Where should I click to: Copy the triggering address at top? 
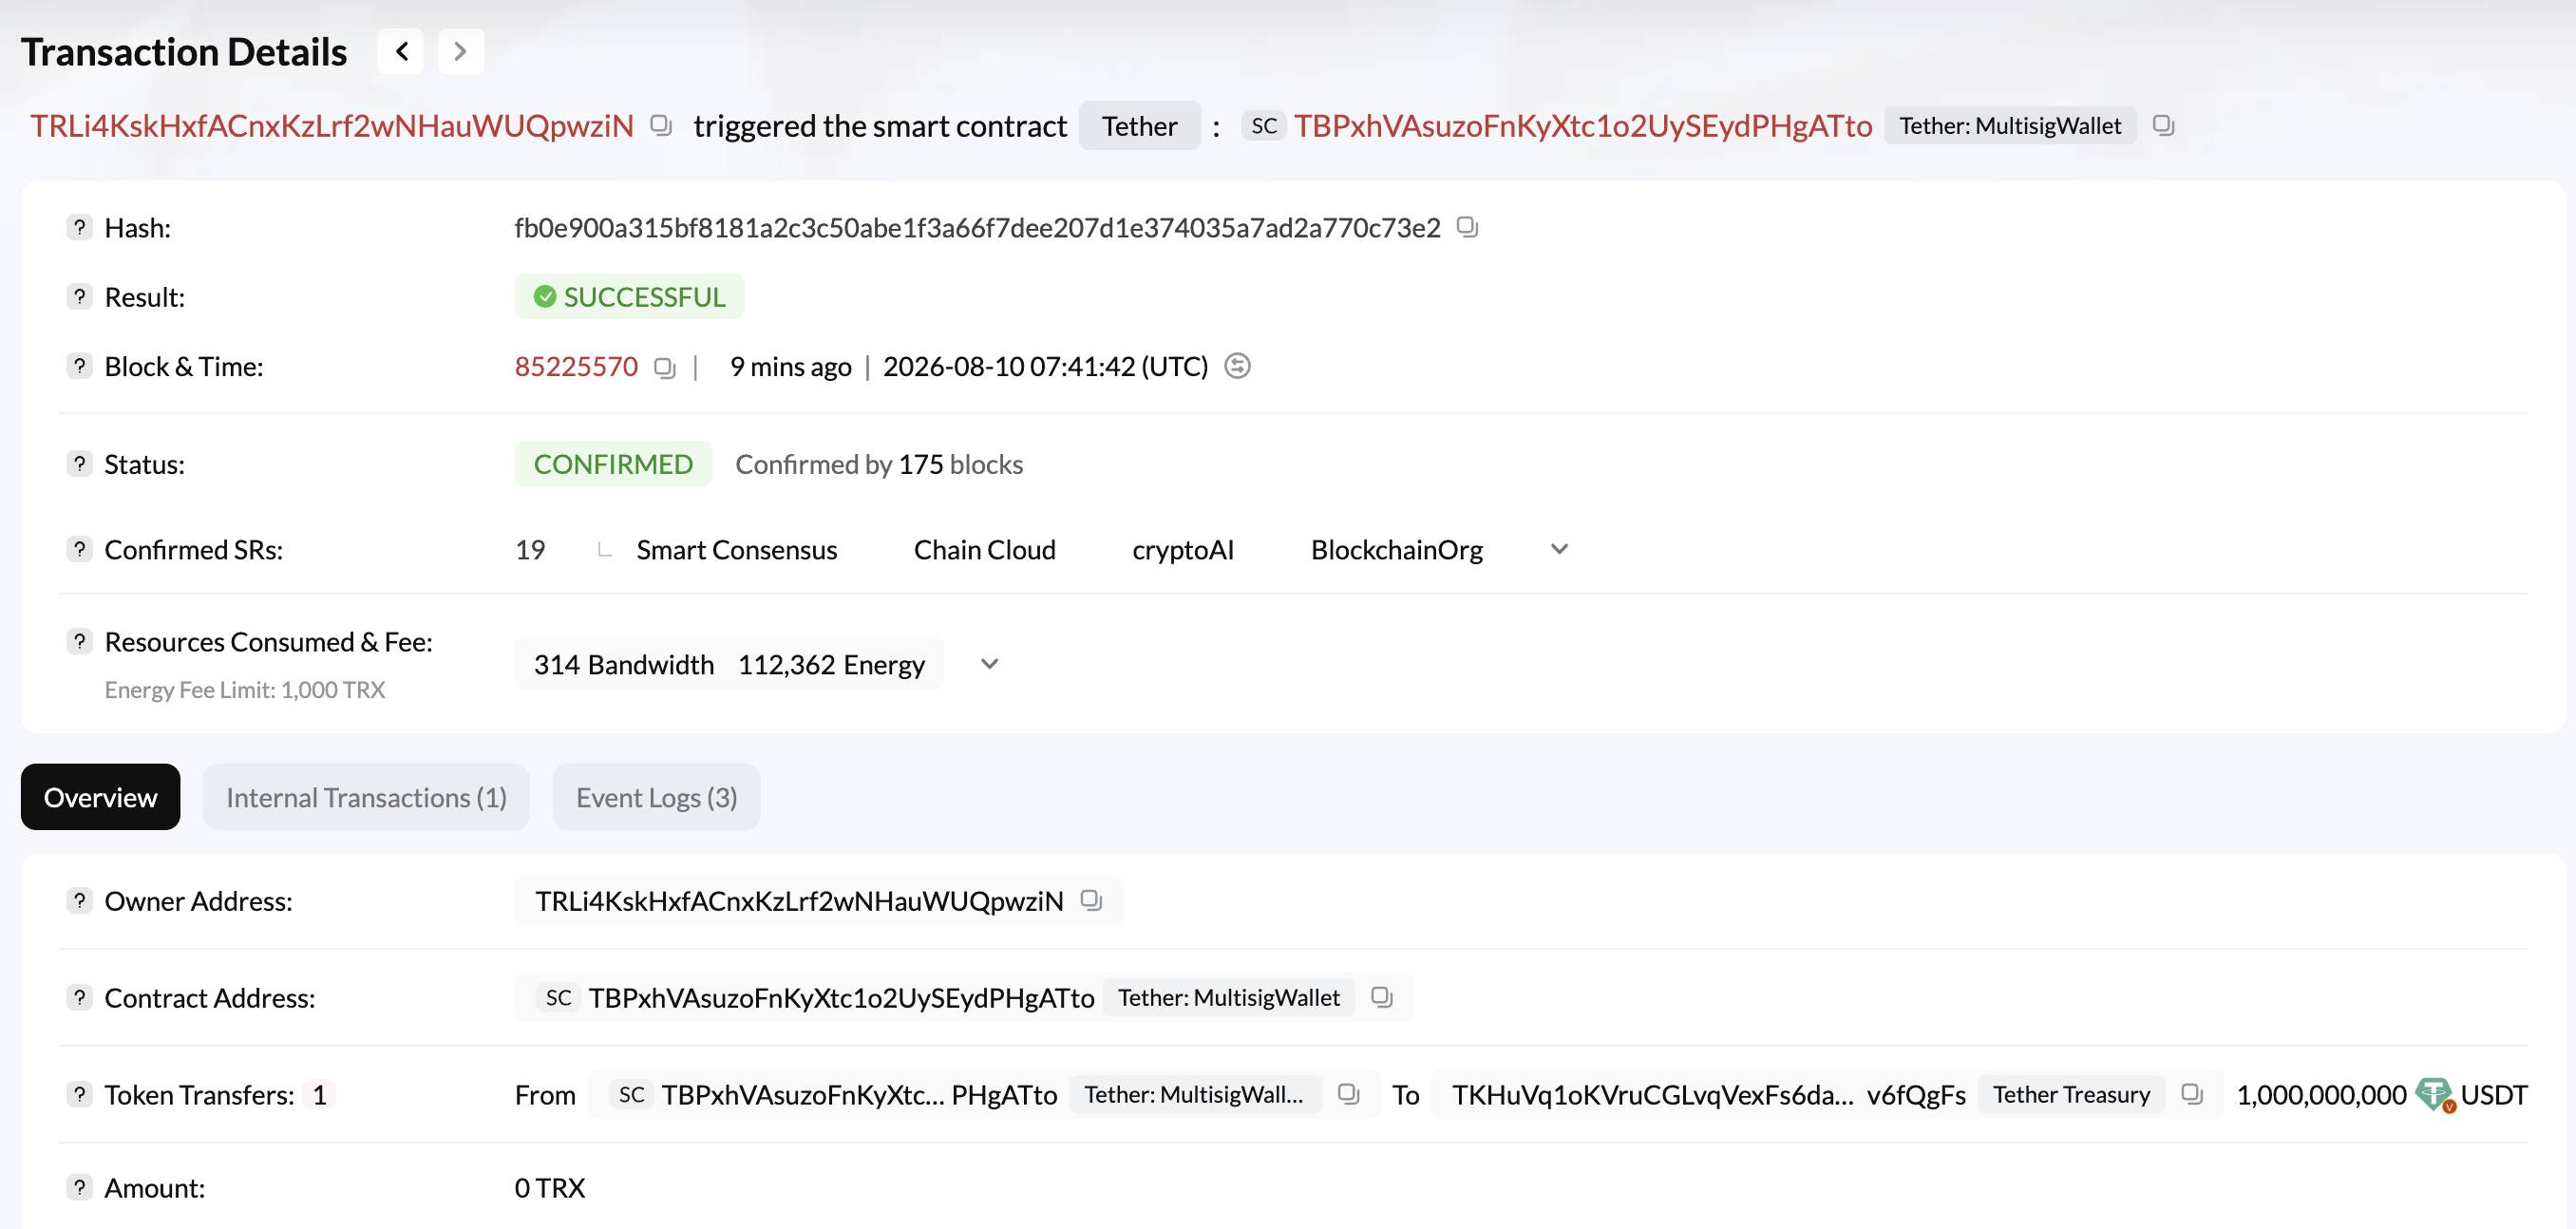click(x=661, y=125)
